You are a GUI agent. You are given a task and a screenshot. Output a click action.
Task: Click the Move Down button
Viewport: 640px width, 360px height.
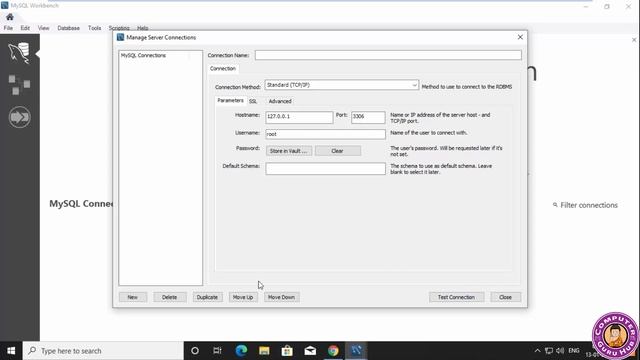(281, 297)
